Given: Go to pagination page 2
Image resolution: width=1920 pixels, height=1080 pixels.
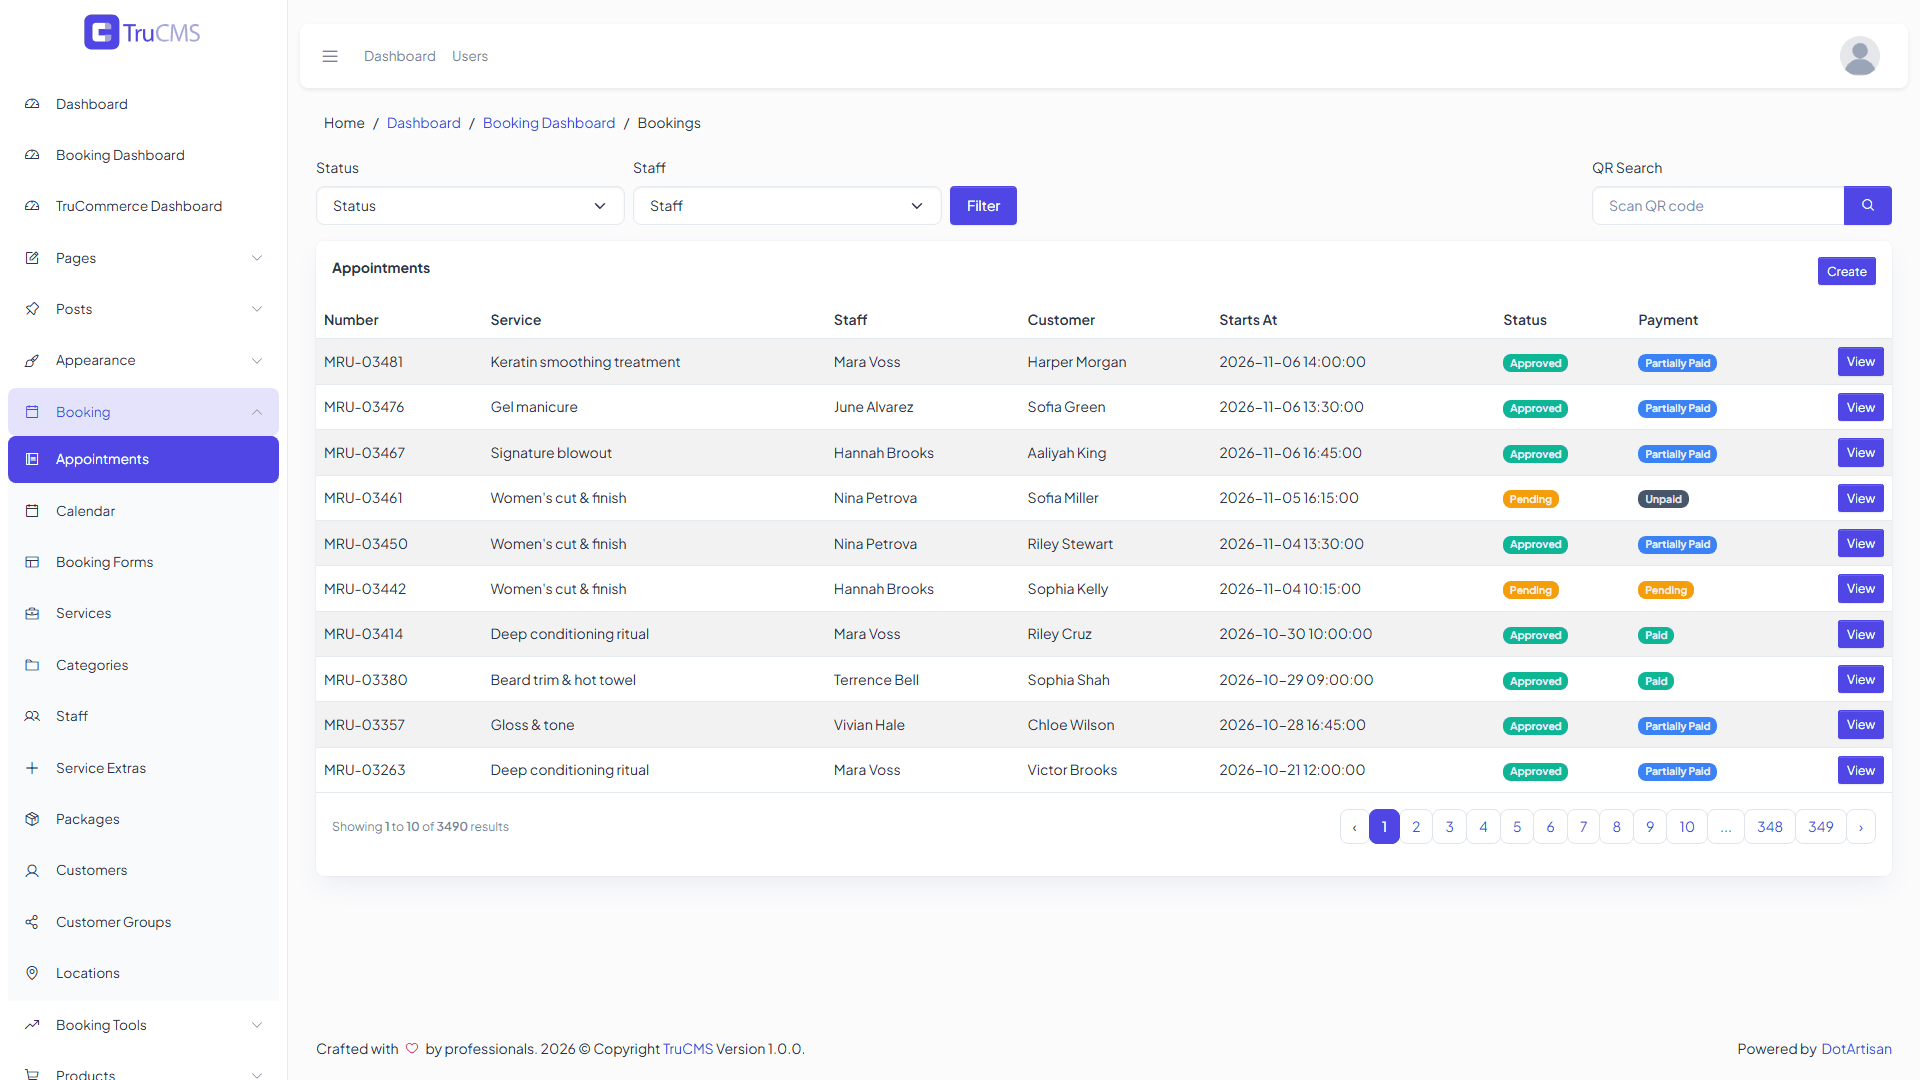Looking at the screenshot, I should click(x=1416, y=827).
